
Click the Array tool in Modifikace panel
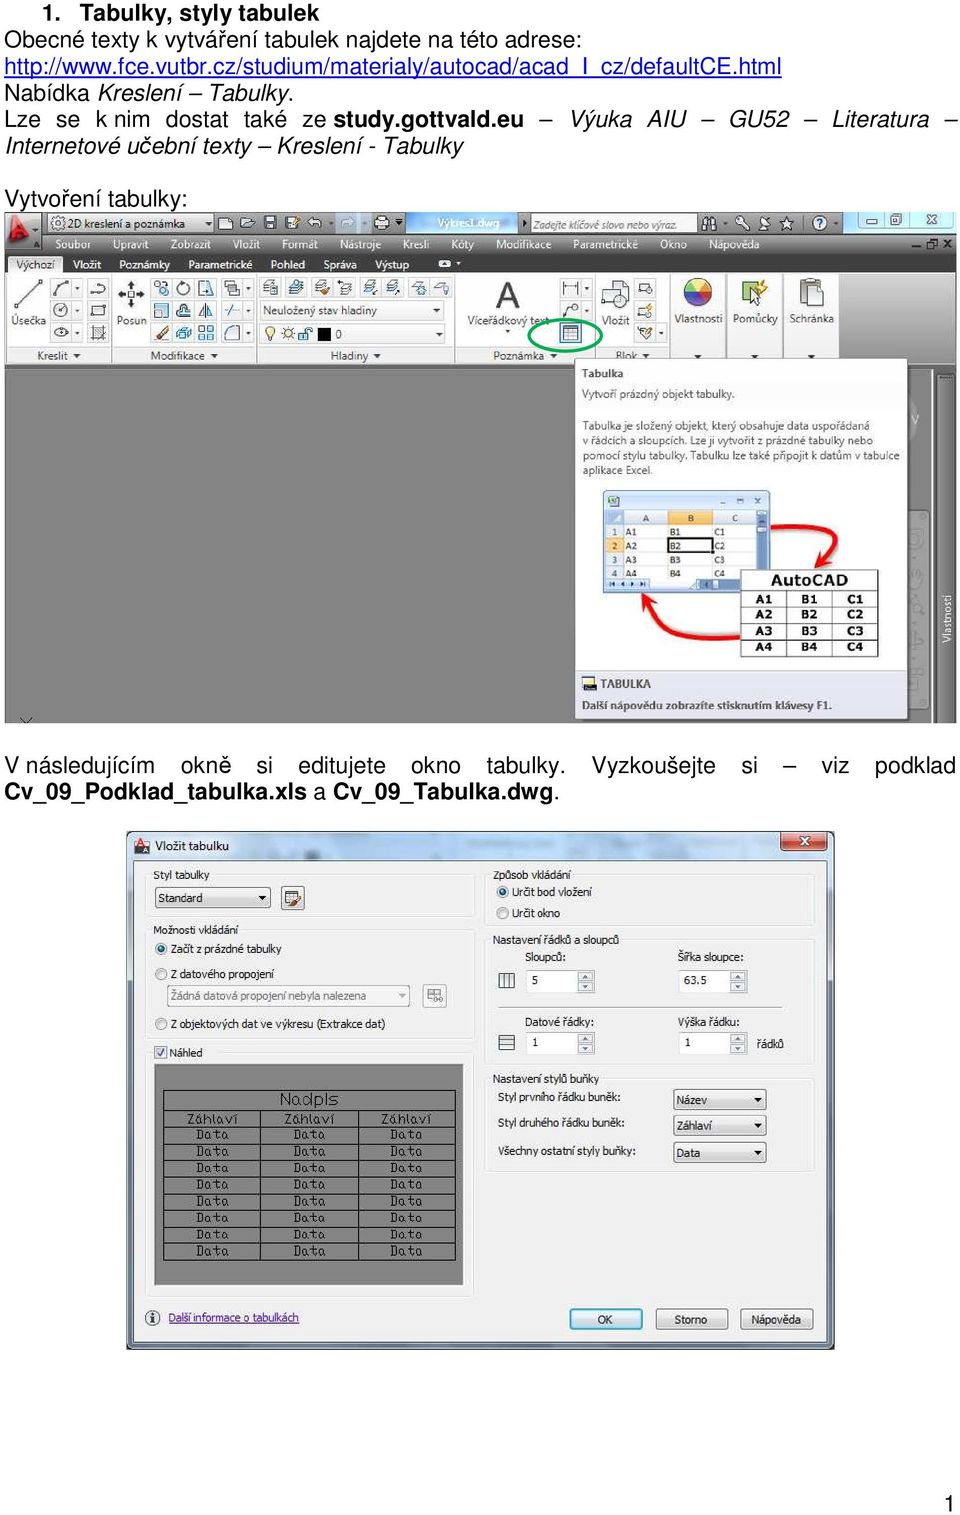click(x=205, y=333)
